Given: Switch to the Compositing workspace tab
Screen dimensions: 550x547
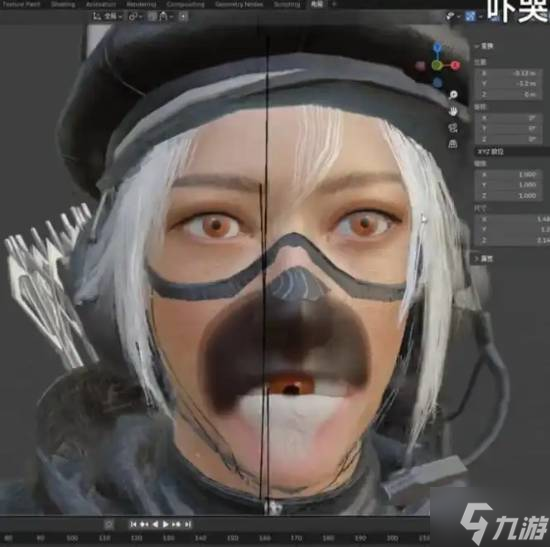Looking at the screenshot, I should (x=186, y=5).
